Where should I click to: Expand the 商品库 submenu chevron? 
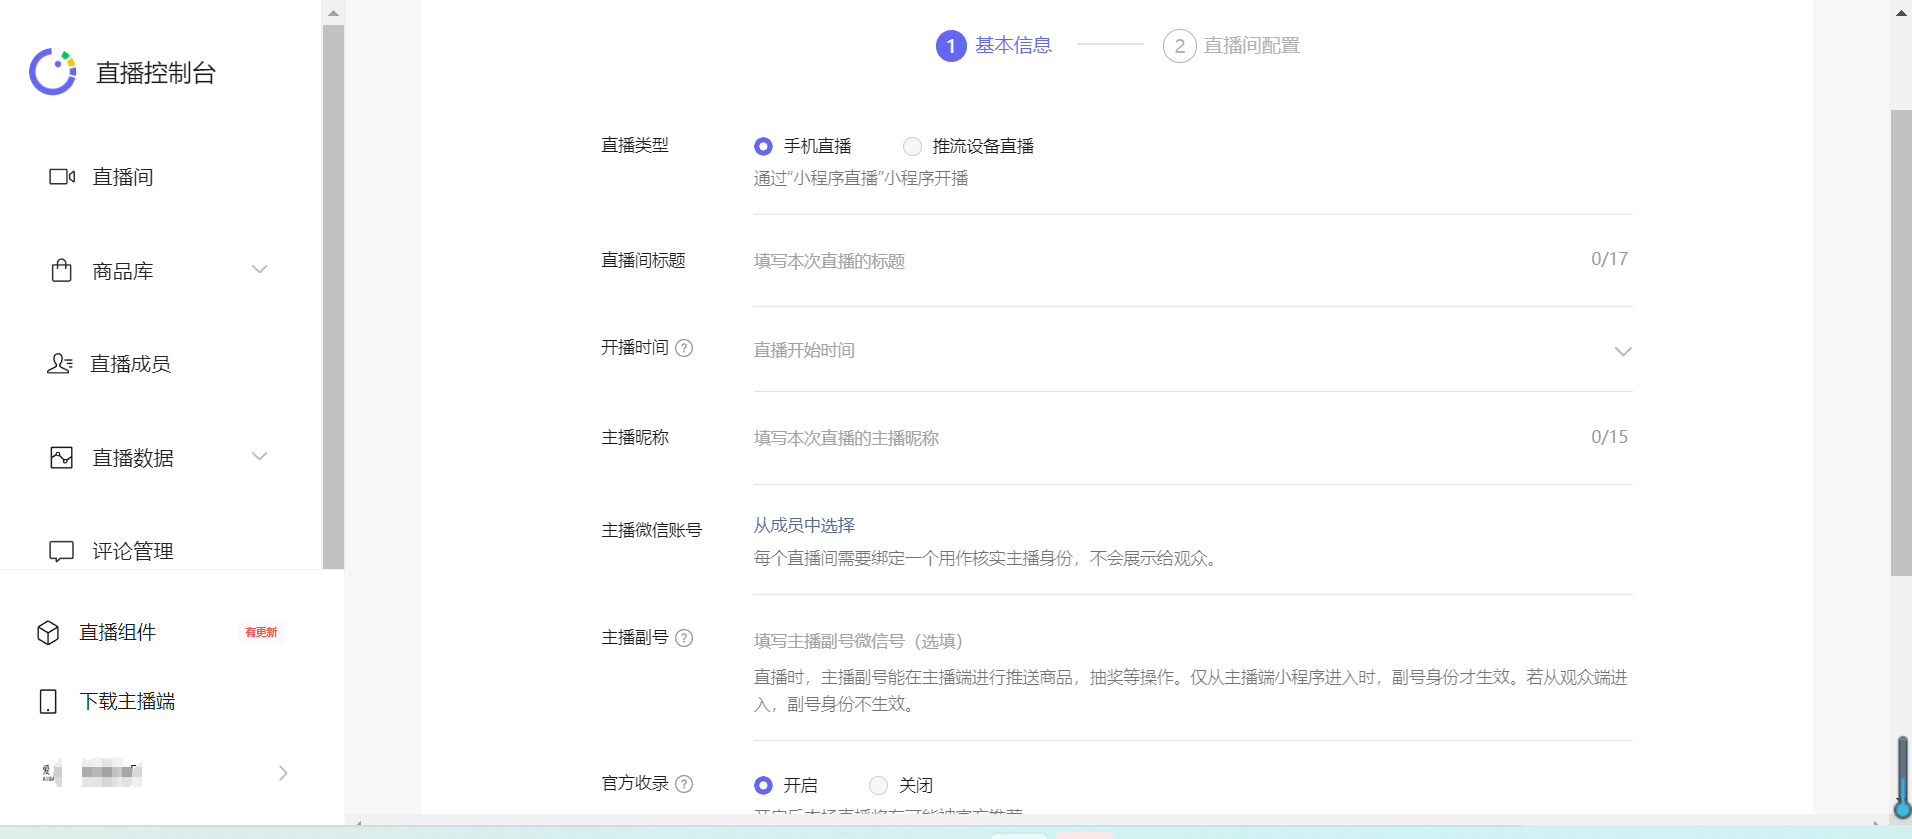(x=260, y=270)
